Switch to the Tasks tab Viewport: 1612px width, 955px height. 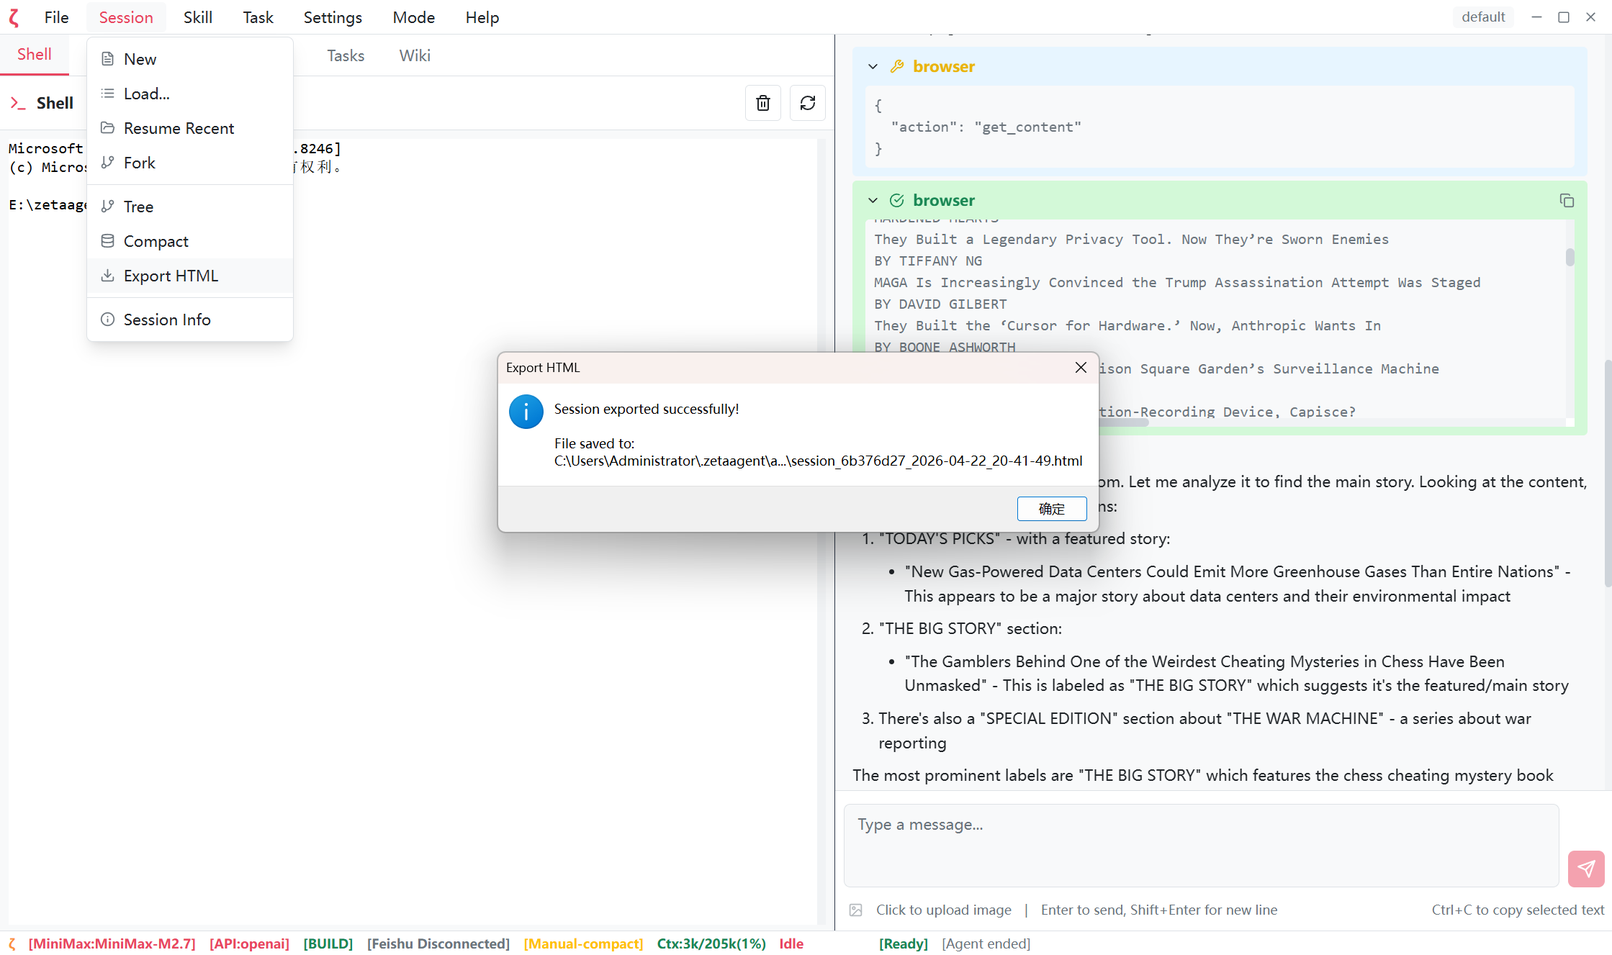coord(345,56)
